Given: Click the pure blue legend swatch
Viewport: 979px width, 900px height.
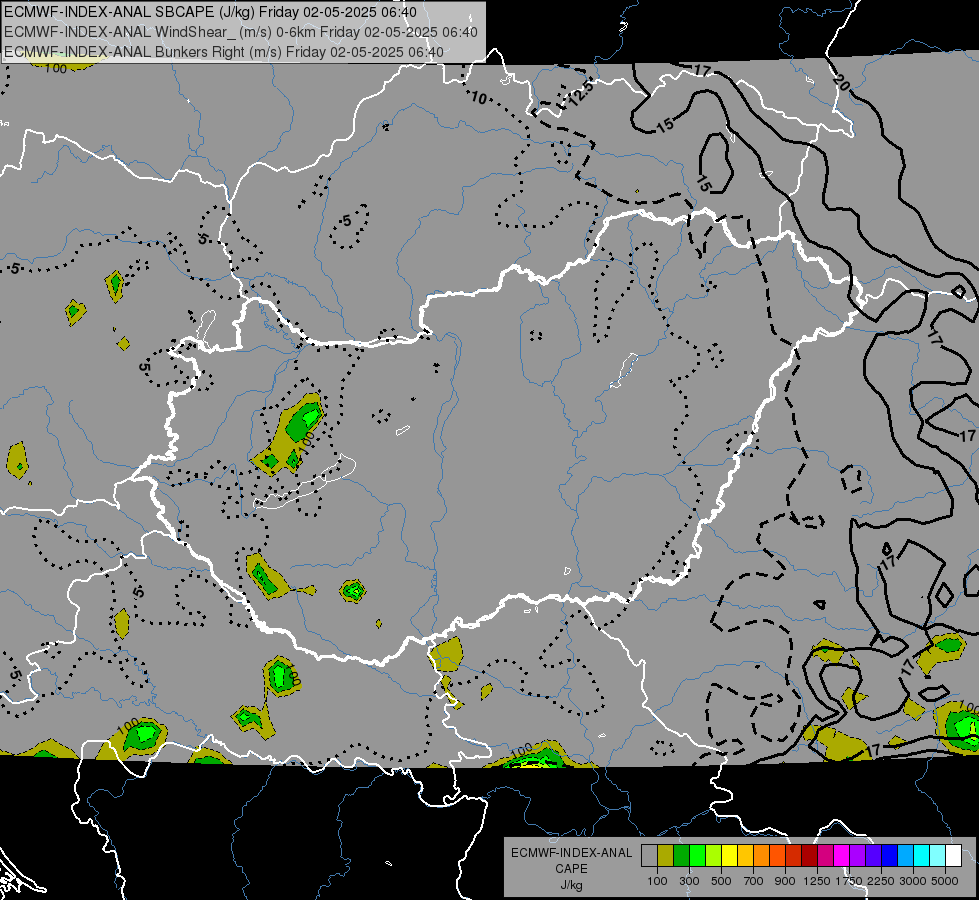Looking at the screenshot, I should point(890,856).
